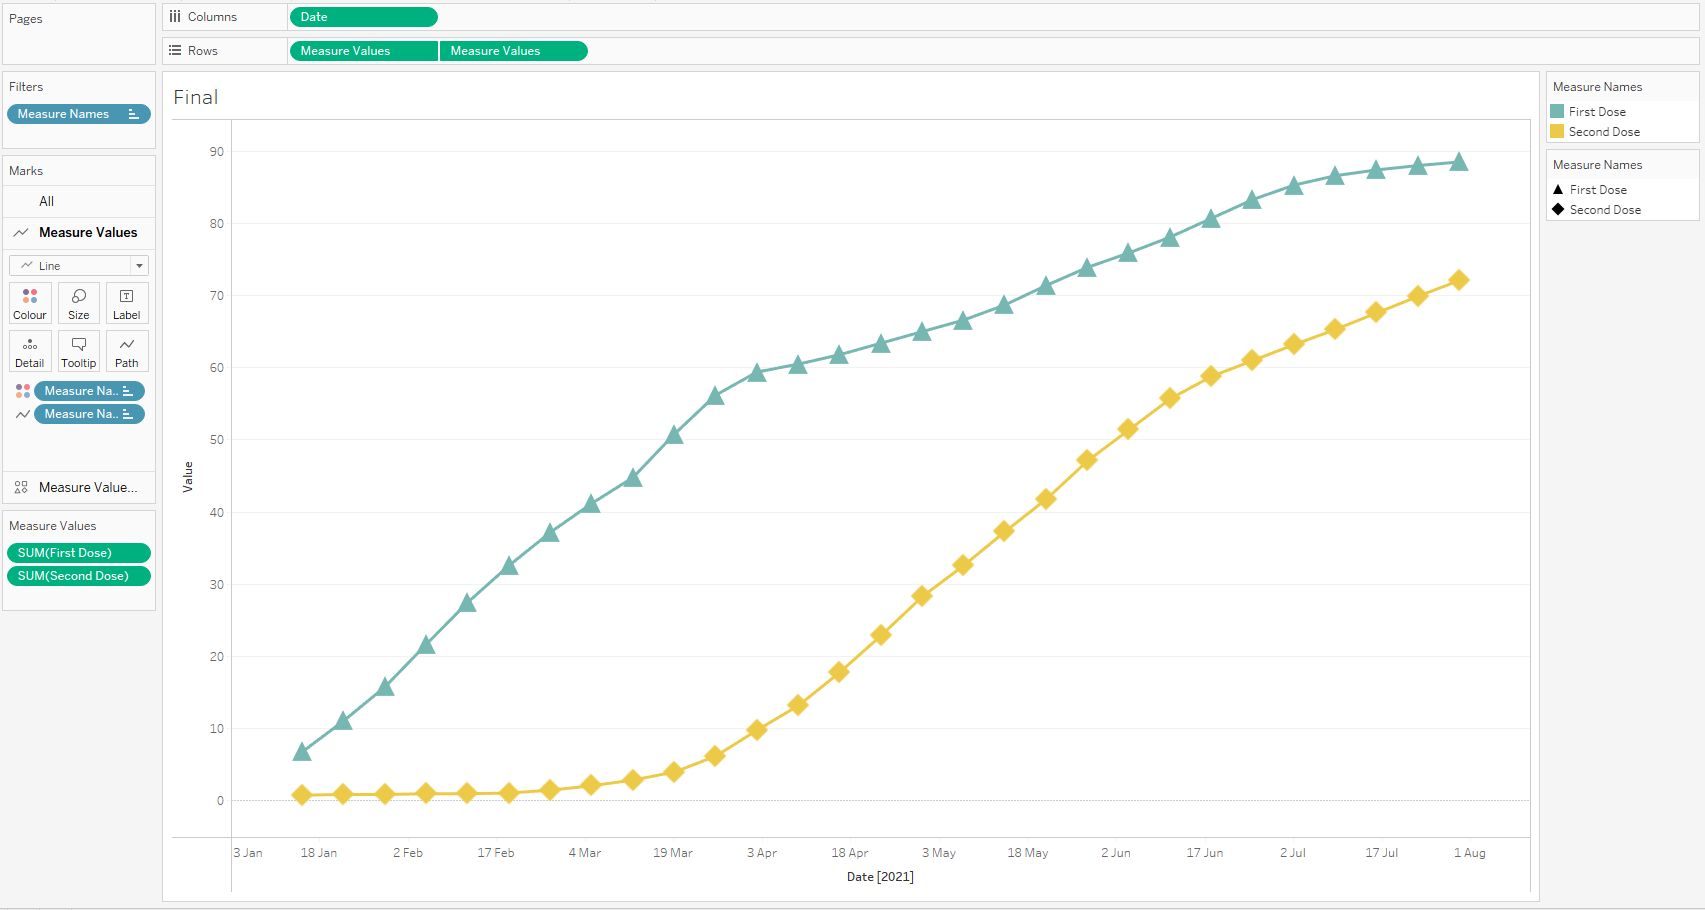Open the Tooltip editor button
The width and height of the screenshot is (1705, 910).
(79, 351)
